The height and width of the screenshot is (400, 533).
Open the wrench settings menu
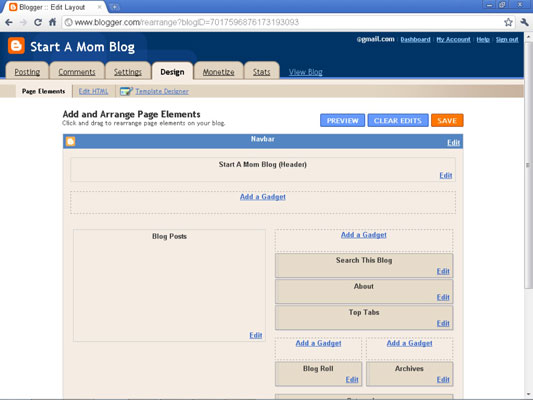coord(524,22)
